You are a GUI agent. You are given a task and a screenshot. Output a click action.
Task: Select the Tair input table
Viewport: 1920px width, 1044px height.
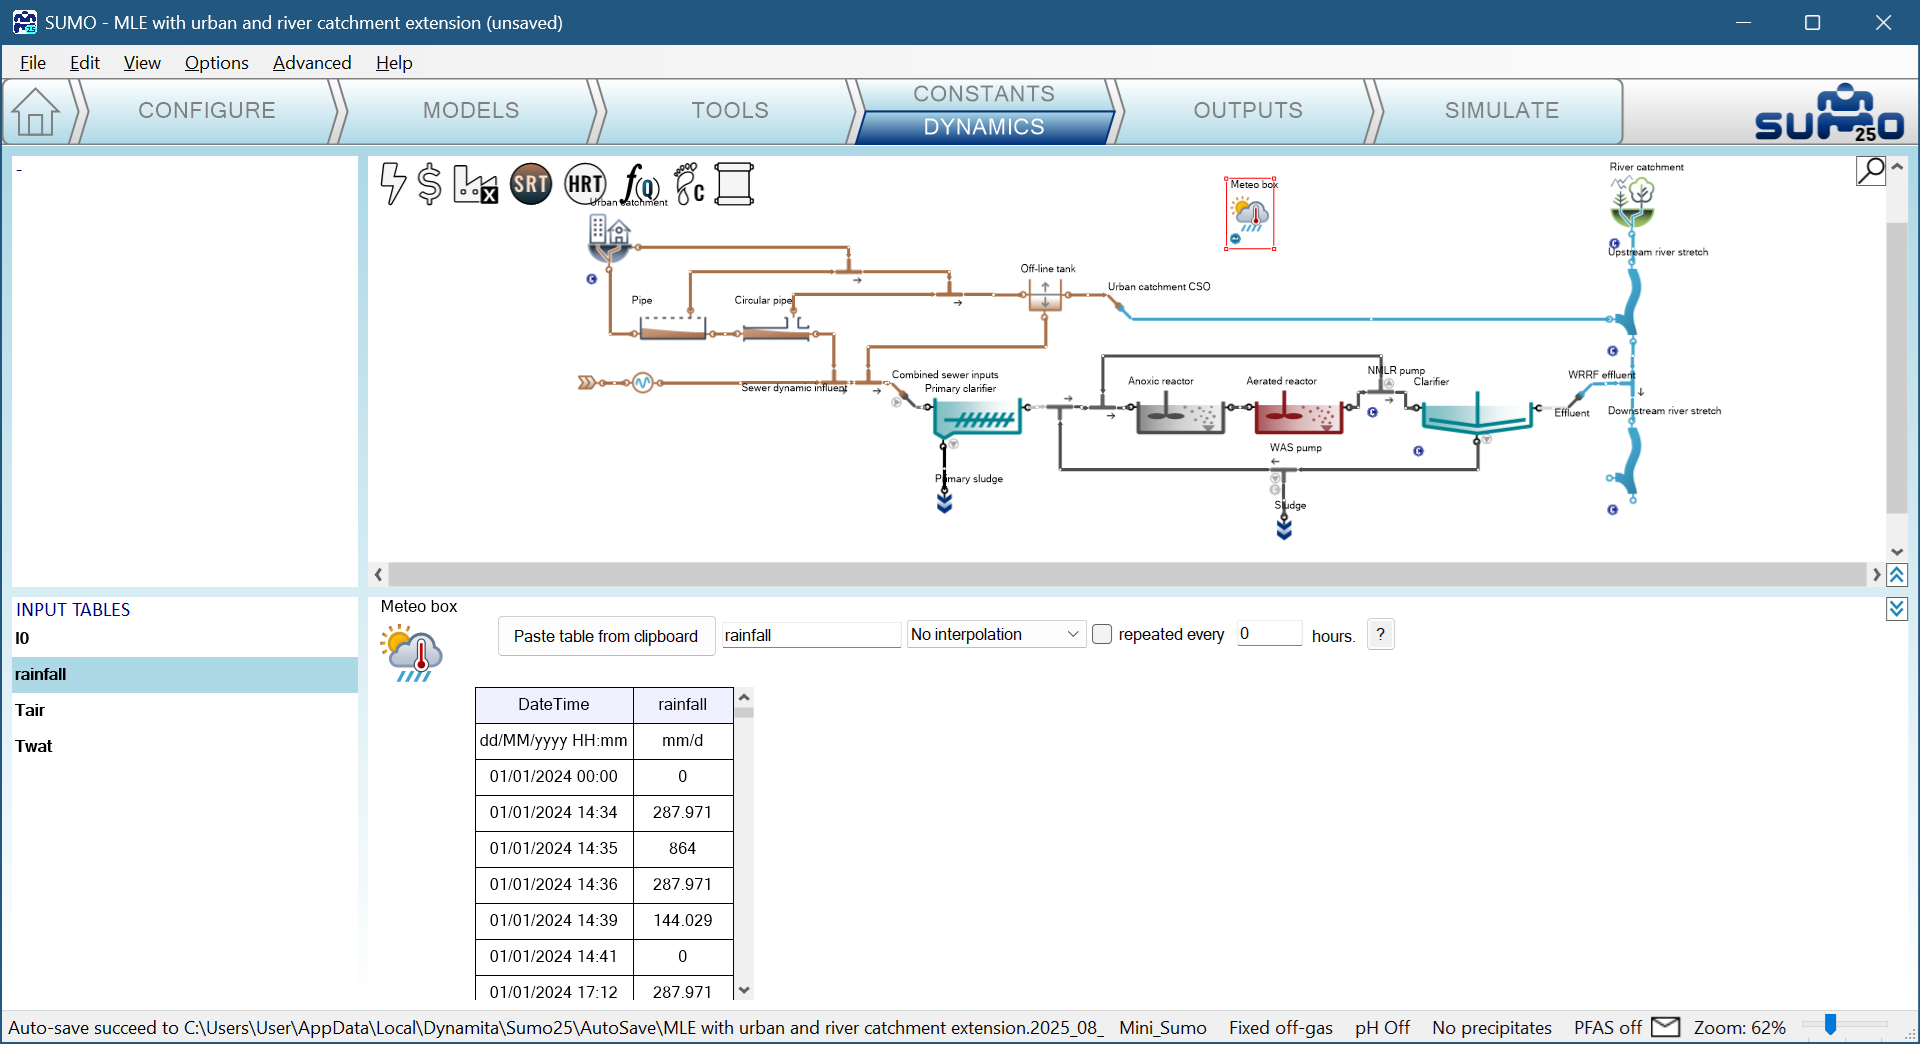tap(30, 710)
